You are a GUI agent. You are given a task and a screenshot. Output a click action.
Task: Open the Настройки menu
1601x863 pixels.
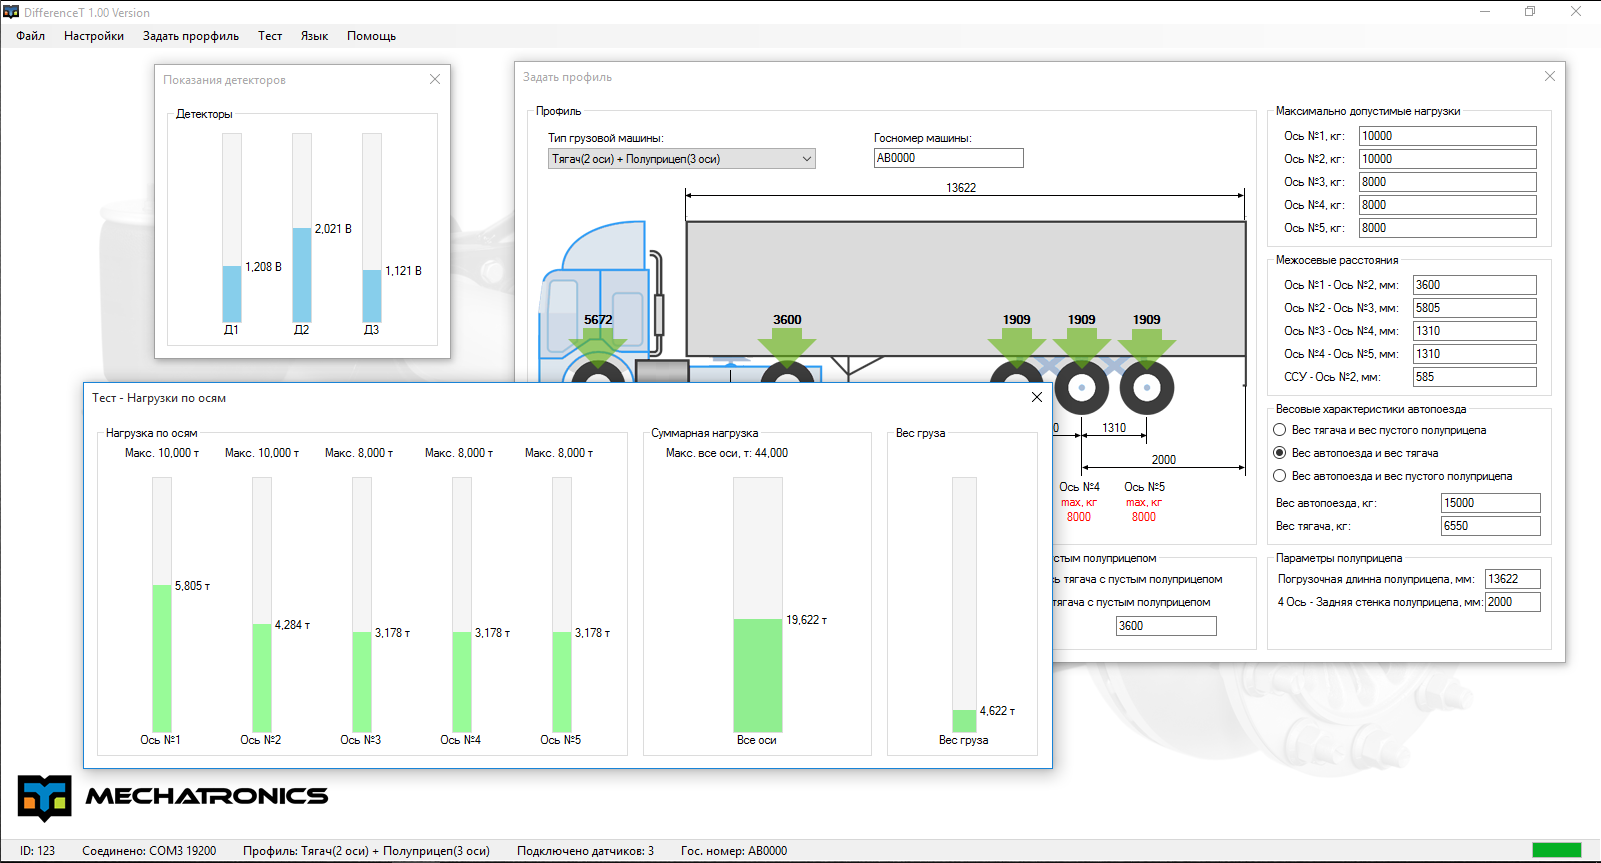coord(94,36)
